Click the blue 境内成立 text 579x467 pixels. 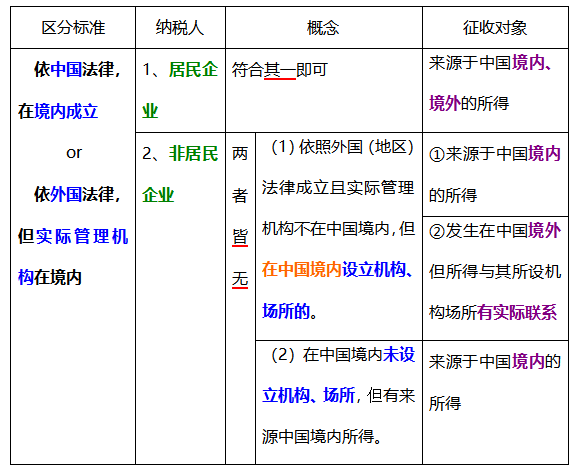(66, 111)
